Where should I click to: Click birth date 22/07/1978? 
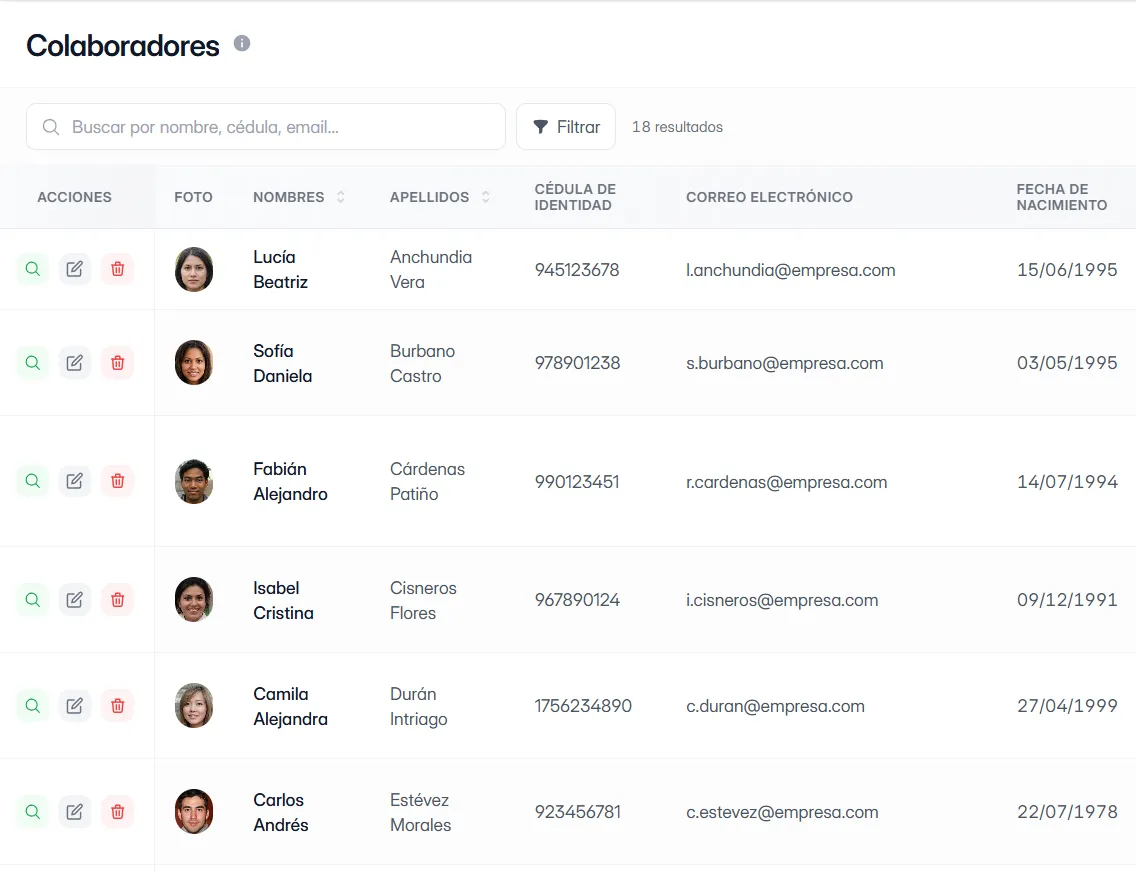tap(1067, 812)
